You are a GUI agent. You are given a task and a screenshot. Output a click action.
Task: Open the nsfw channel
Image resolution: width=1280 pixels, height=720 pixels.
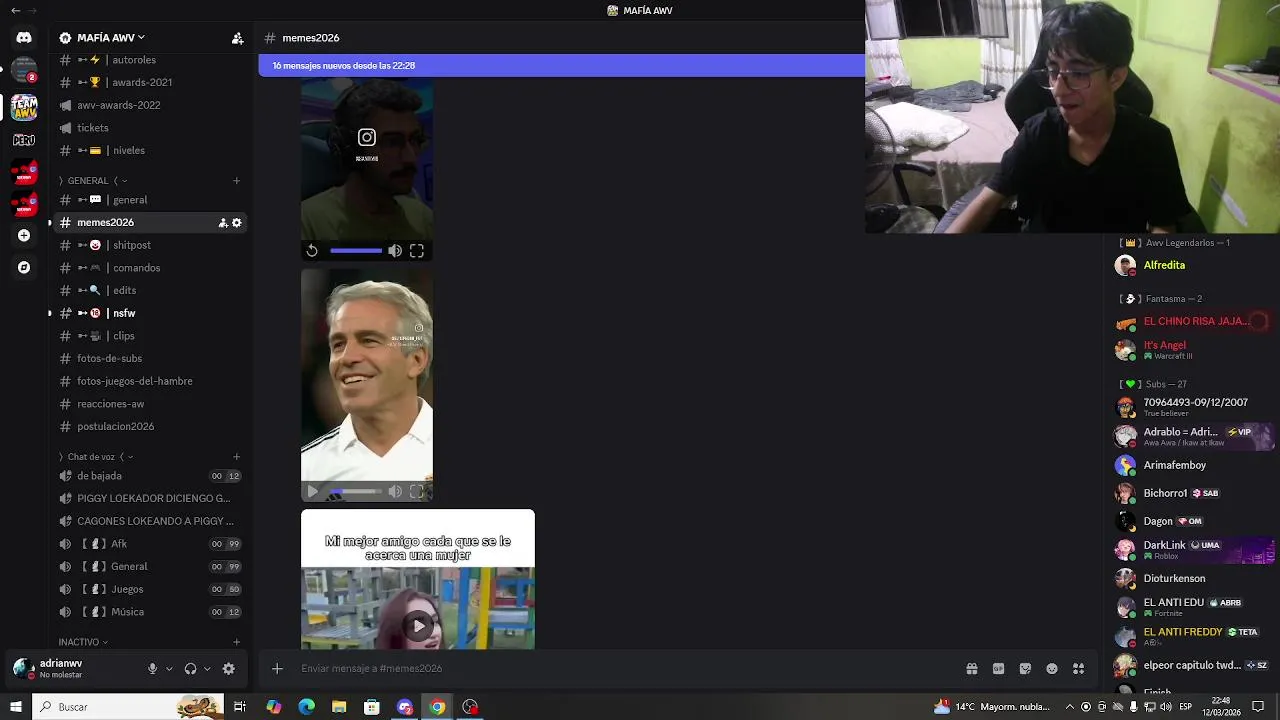pos(150,313)
